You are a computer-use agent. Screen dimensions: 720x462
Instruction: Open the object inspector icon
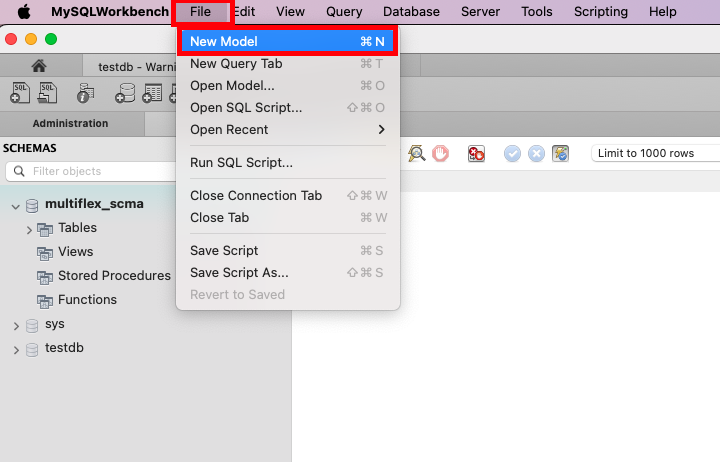[x=85, y=93]
